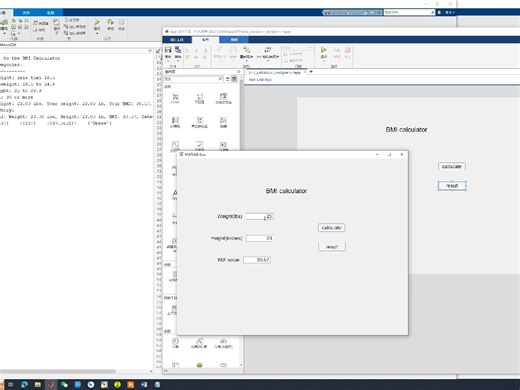Expand the Run dropdown arrow in MATLAB toolbar
520x390 pixels.
[x=97, y=33]
